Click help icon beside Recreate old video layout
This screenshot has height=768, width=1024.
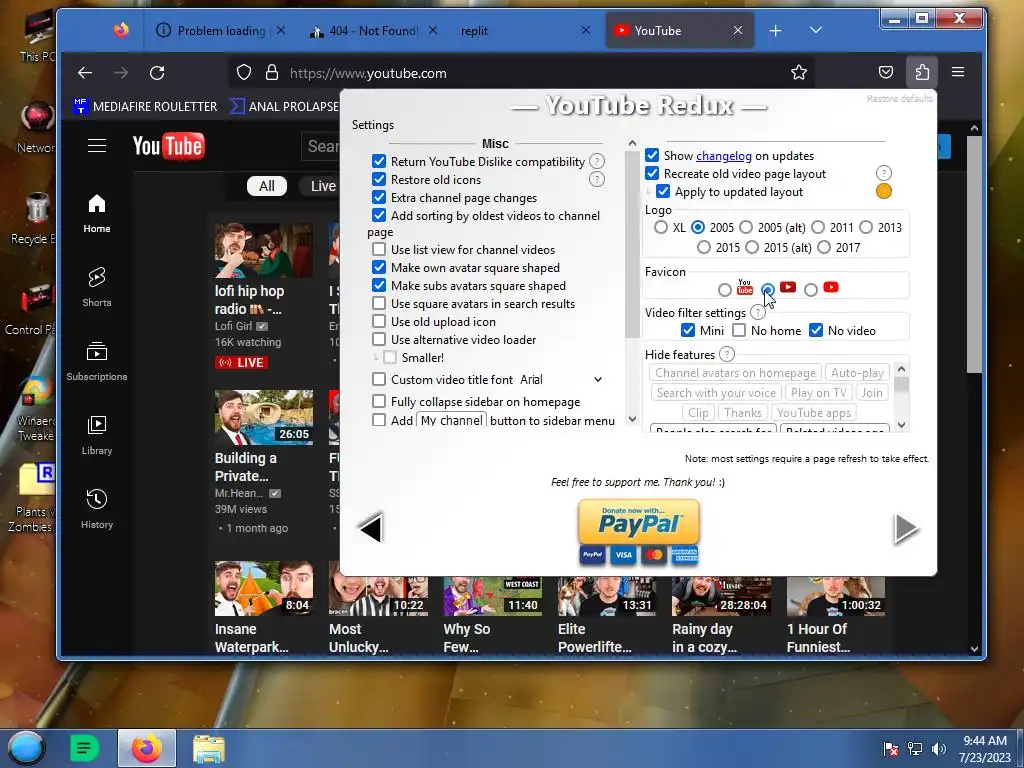click(884, 173)
